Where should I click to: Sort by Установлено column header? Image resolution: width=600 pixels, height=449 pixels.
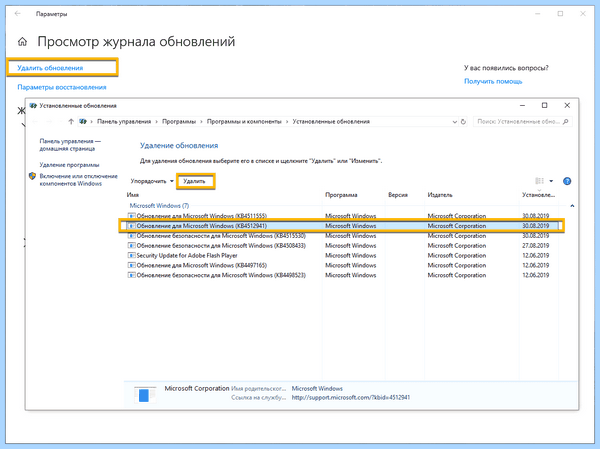point(538,195)
